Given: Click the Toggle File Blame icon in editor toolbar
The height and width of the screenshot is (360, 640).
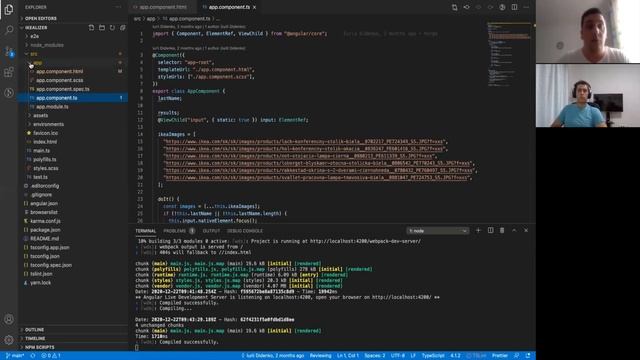Looking at the screenshot, I should point(502,7).
